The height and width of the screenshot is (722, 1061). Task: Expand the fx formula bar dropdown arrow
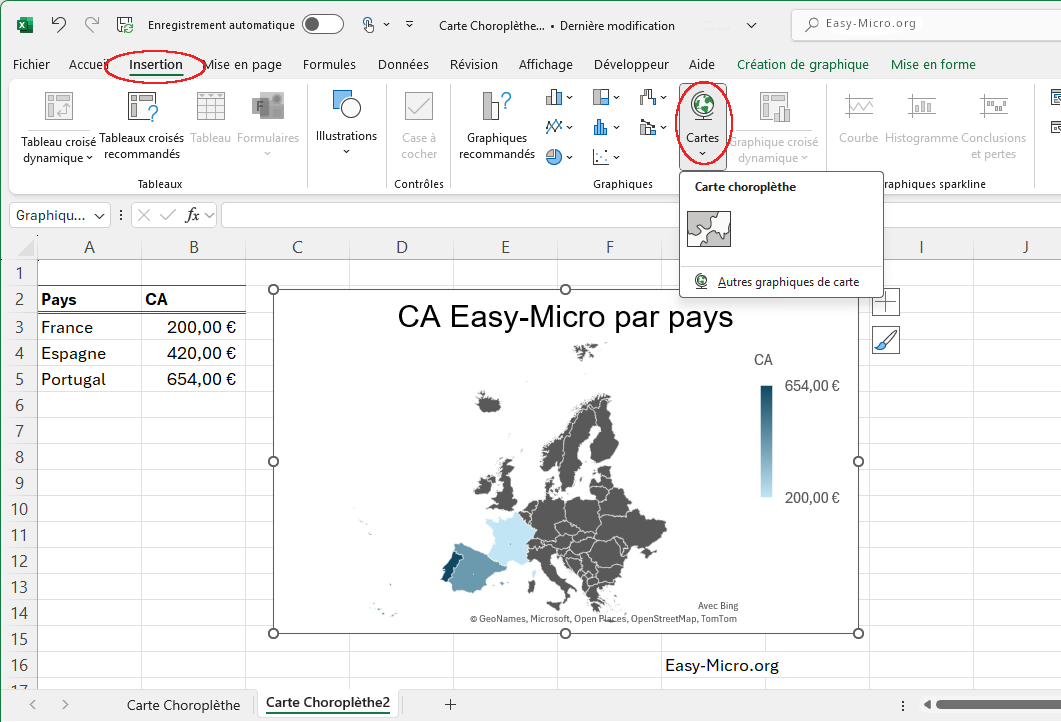tap(209, 216)
